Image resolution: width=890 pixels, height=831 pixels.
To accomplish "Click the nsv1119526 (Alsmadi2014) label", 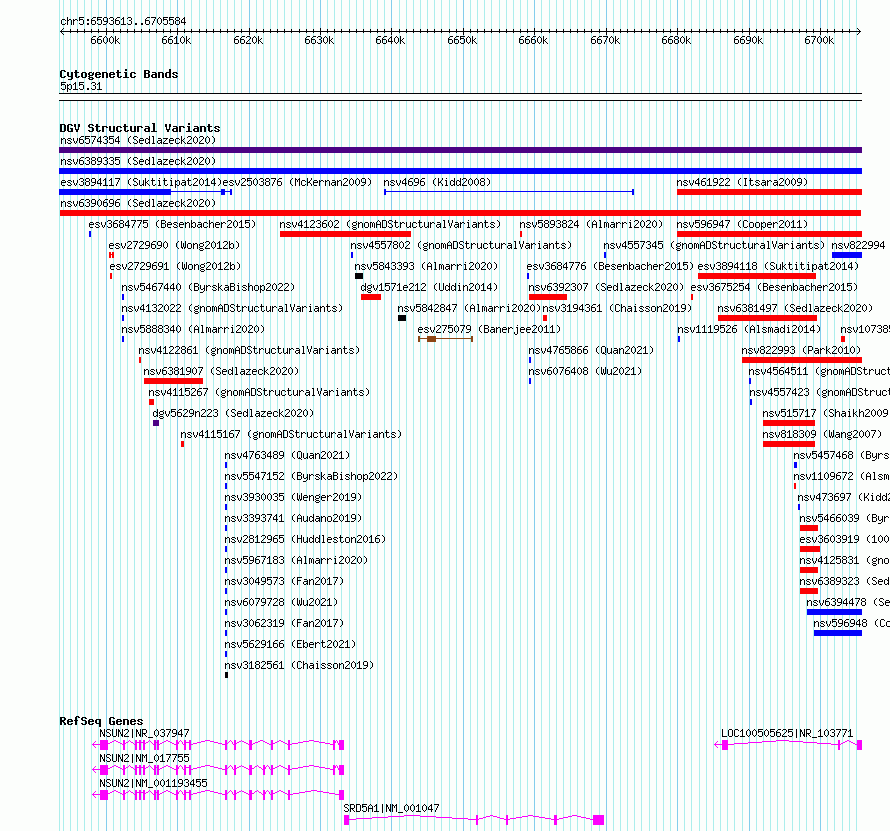I will (749, 329).
